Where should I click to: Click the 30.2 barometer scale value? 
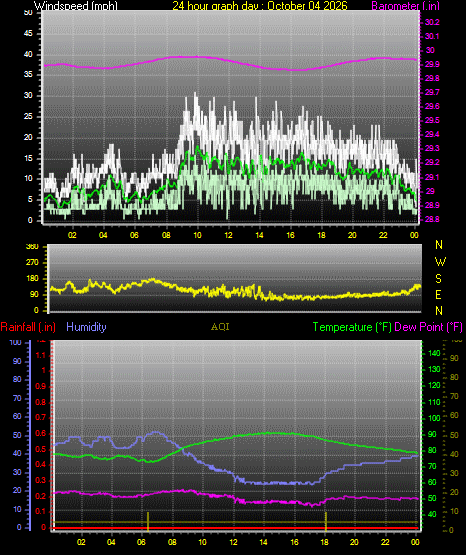point(432,22)
